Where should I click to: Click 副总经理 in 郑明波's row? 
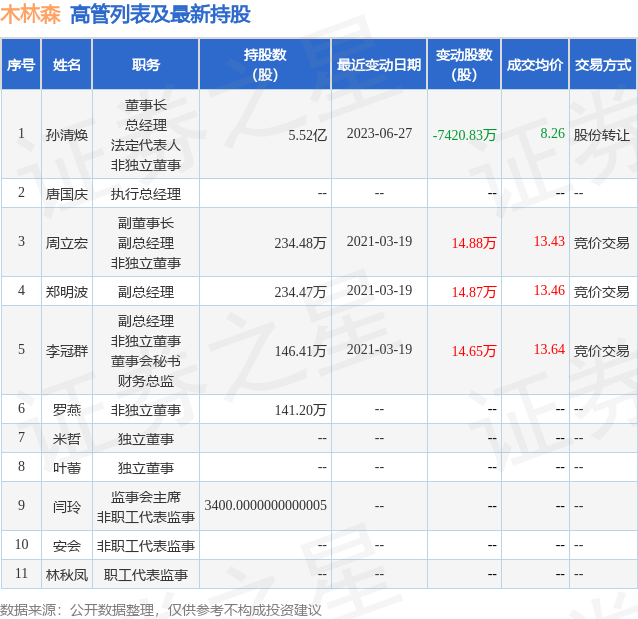pos(146,292)
